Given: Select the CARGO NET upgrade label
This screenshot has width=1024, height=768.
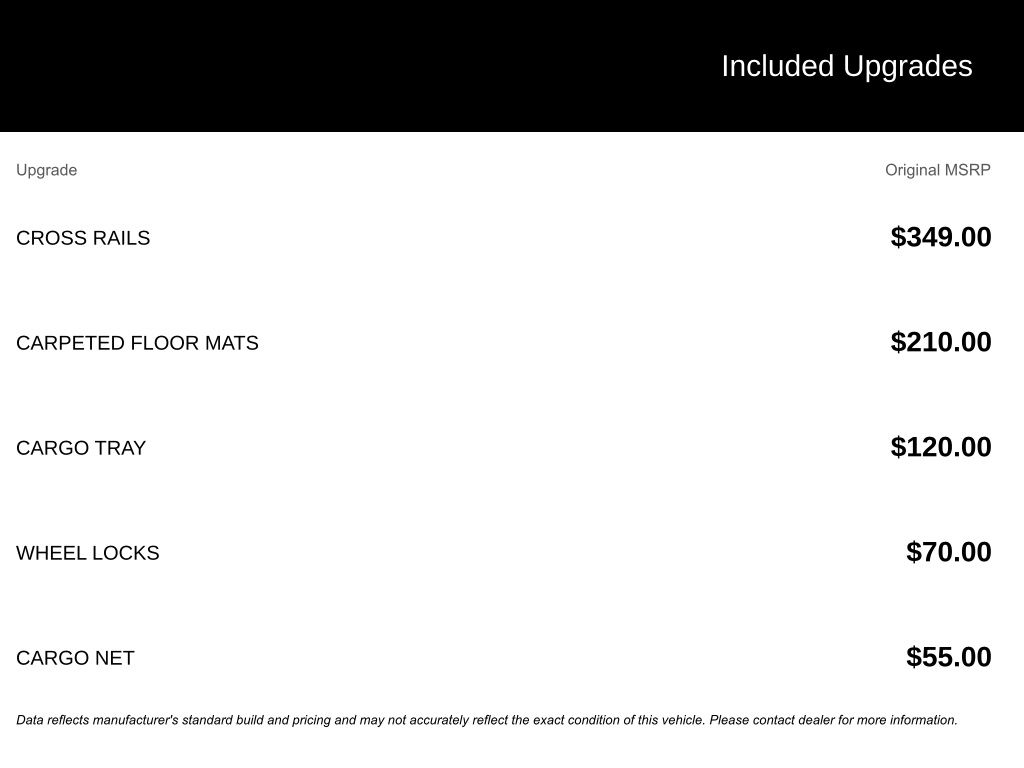Looking at the screenshot, I should click(75, 658).
